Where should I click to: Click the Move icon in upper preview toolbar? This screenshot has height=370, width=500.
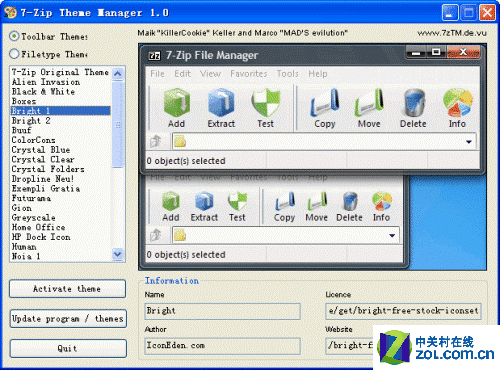click(369, 102)
